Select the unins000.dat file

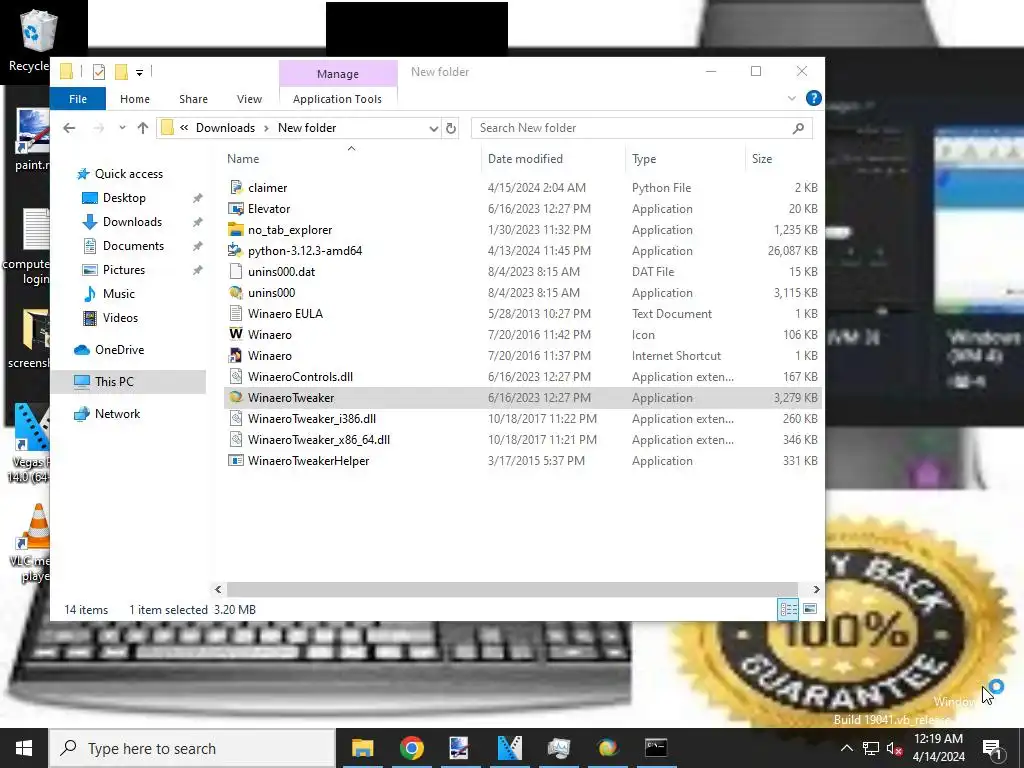click(281, 272)
